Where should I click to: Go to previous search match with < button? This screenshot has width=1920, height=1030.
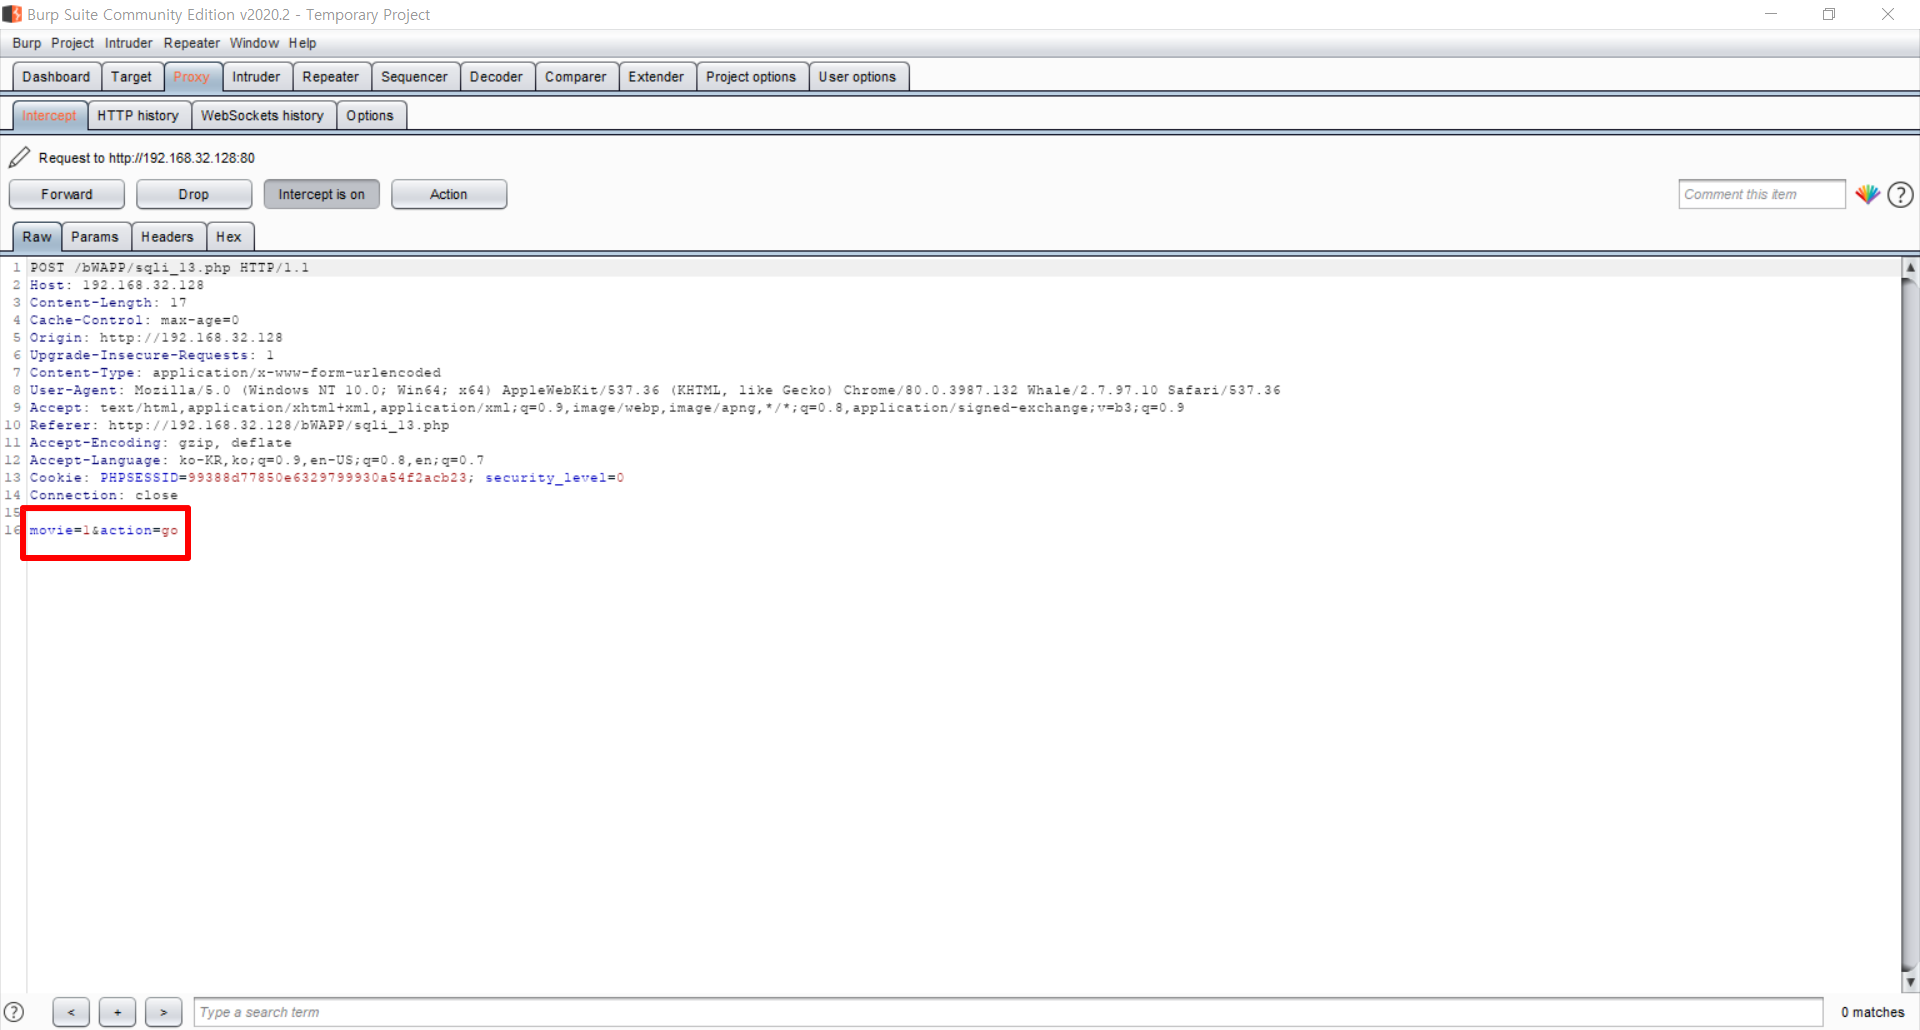pos(71,1012)
